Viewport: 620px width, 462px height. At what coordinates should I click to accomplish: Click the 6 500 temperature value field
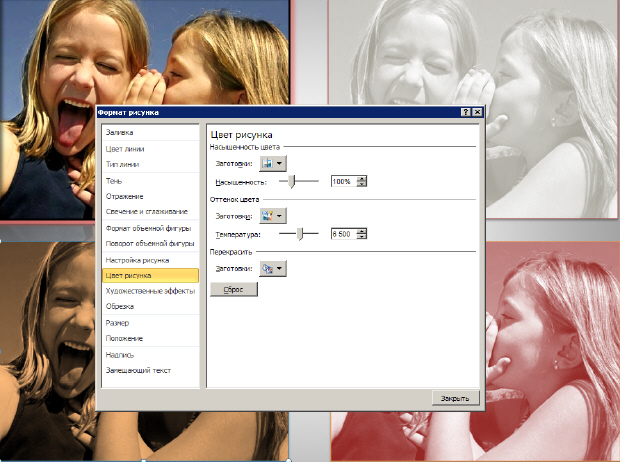tap(344, 234)
